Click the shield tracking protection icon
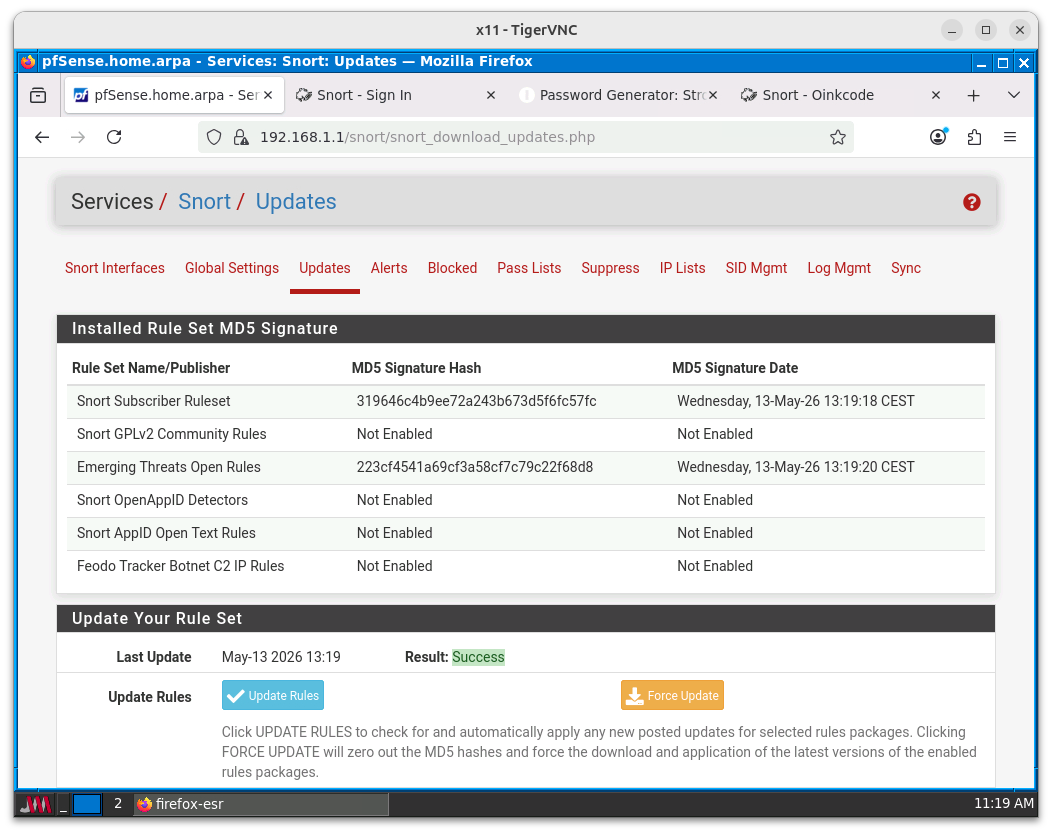 (214, 138)
